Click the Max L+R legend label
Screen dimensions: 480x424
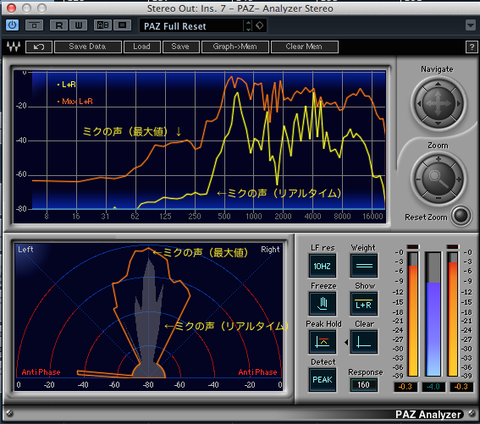75,101
